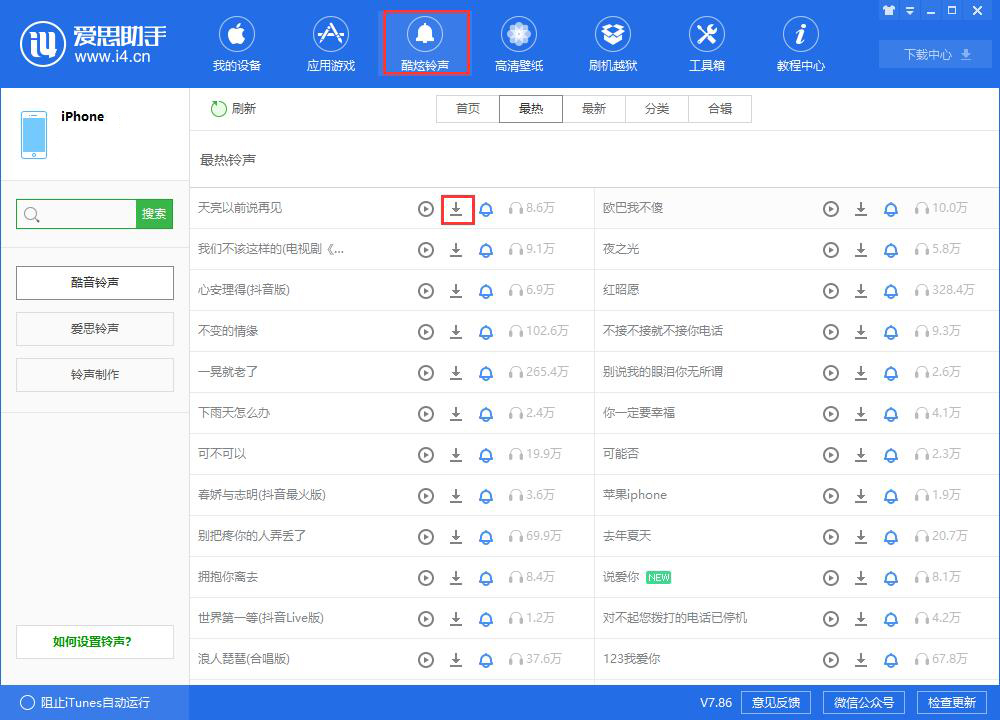Open the 教程中心 tutorial center
Viewport: 1000px width, 720px height.
click(799, 43)
